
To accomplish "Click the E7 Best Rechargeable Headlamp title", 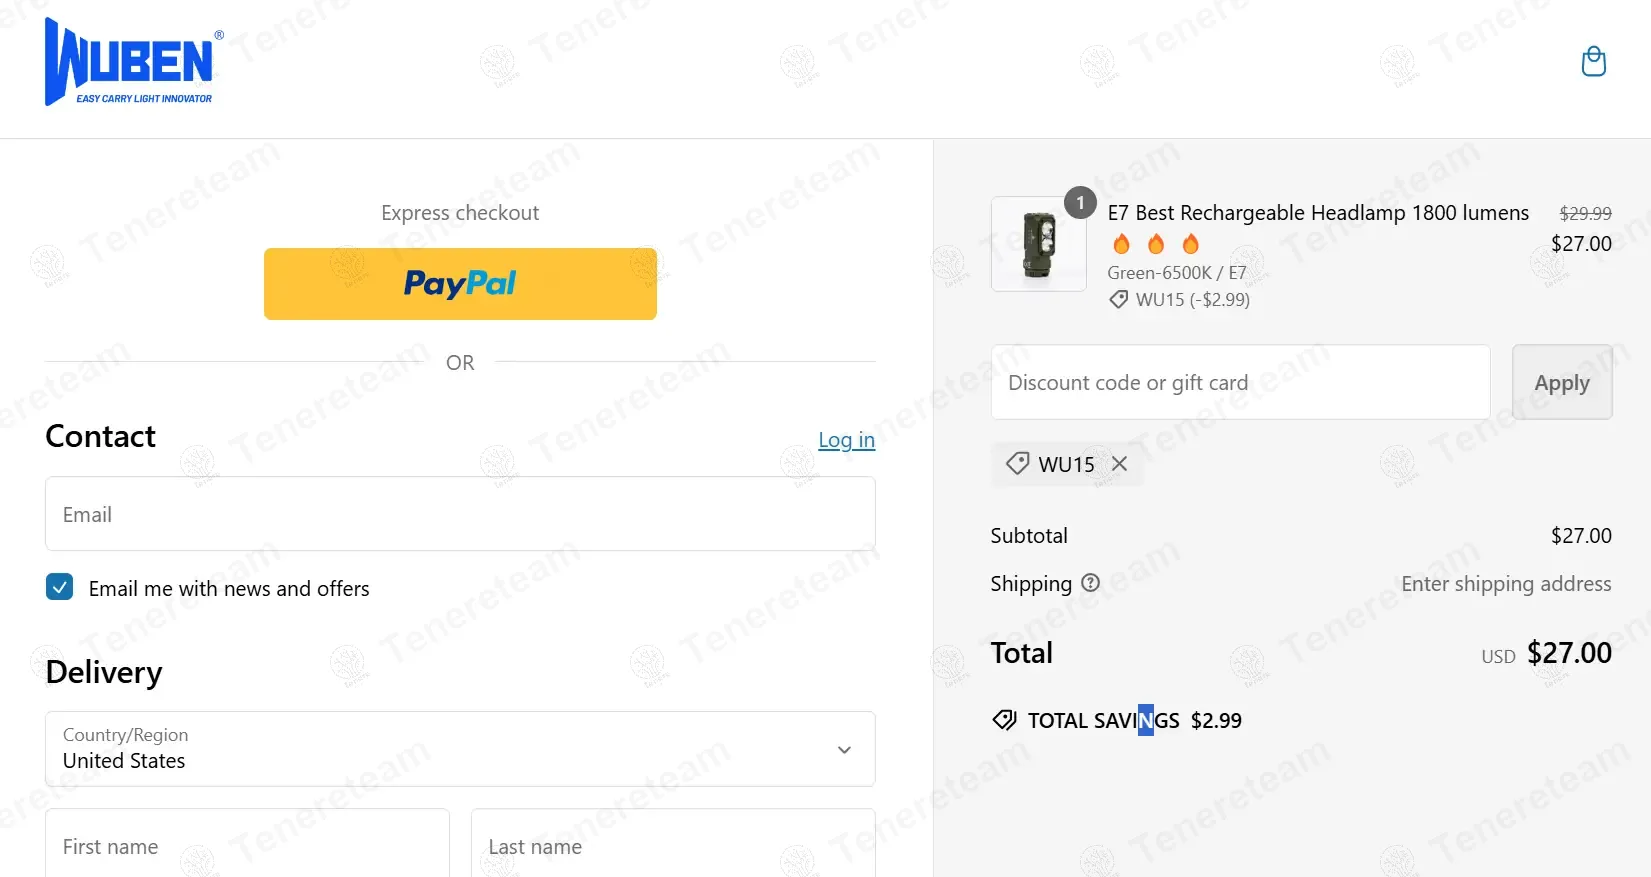I will 1318,213.
